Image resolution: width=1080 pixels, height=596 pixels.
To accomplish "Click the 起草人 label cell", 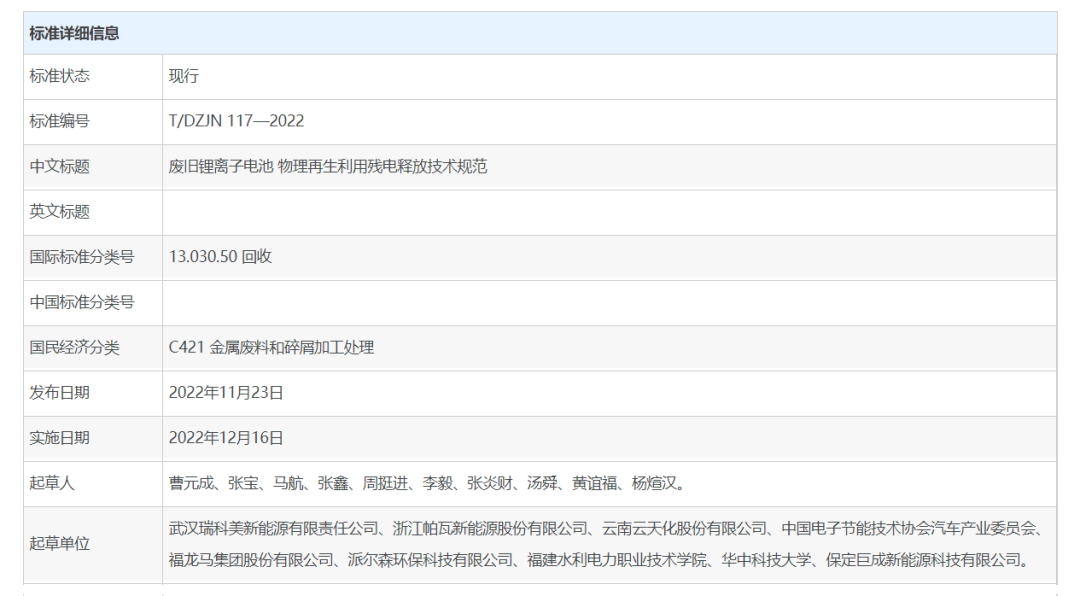I will 52,483.
